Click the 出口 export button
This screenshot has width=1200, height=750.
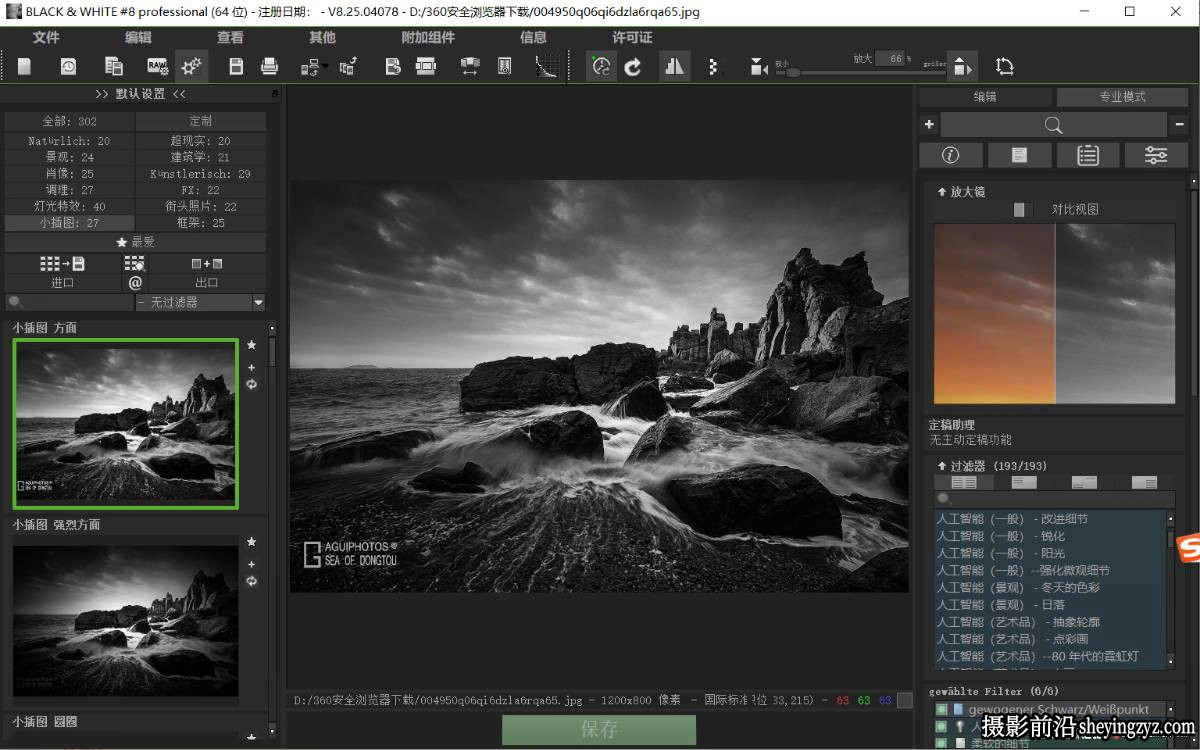tap(207, 283)
